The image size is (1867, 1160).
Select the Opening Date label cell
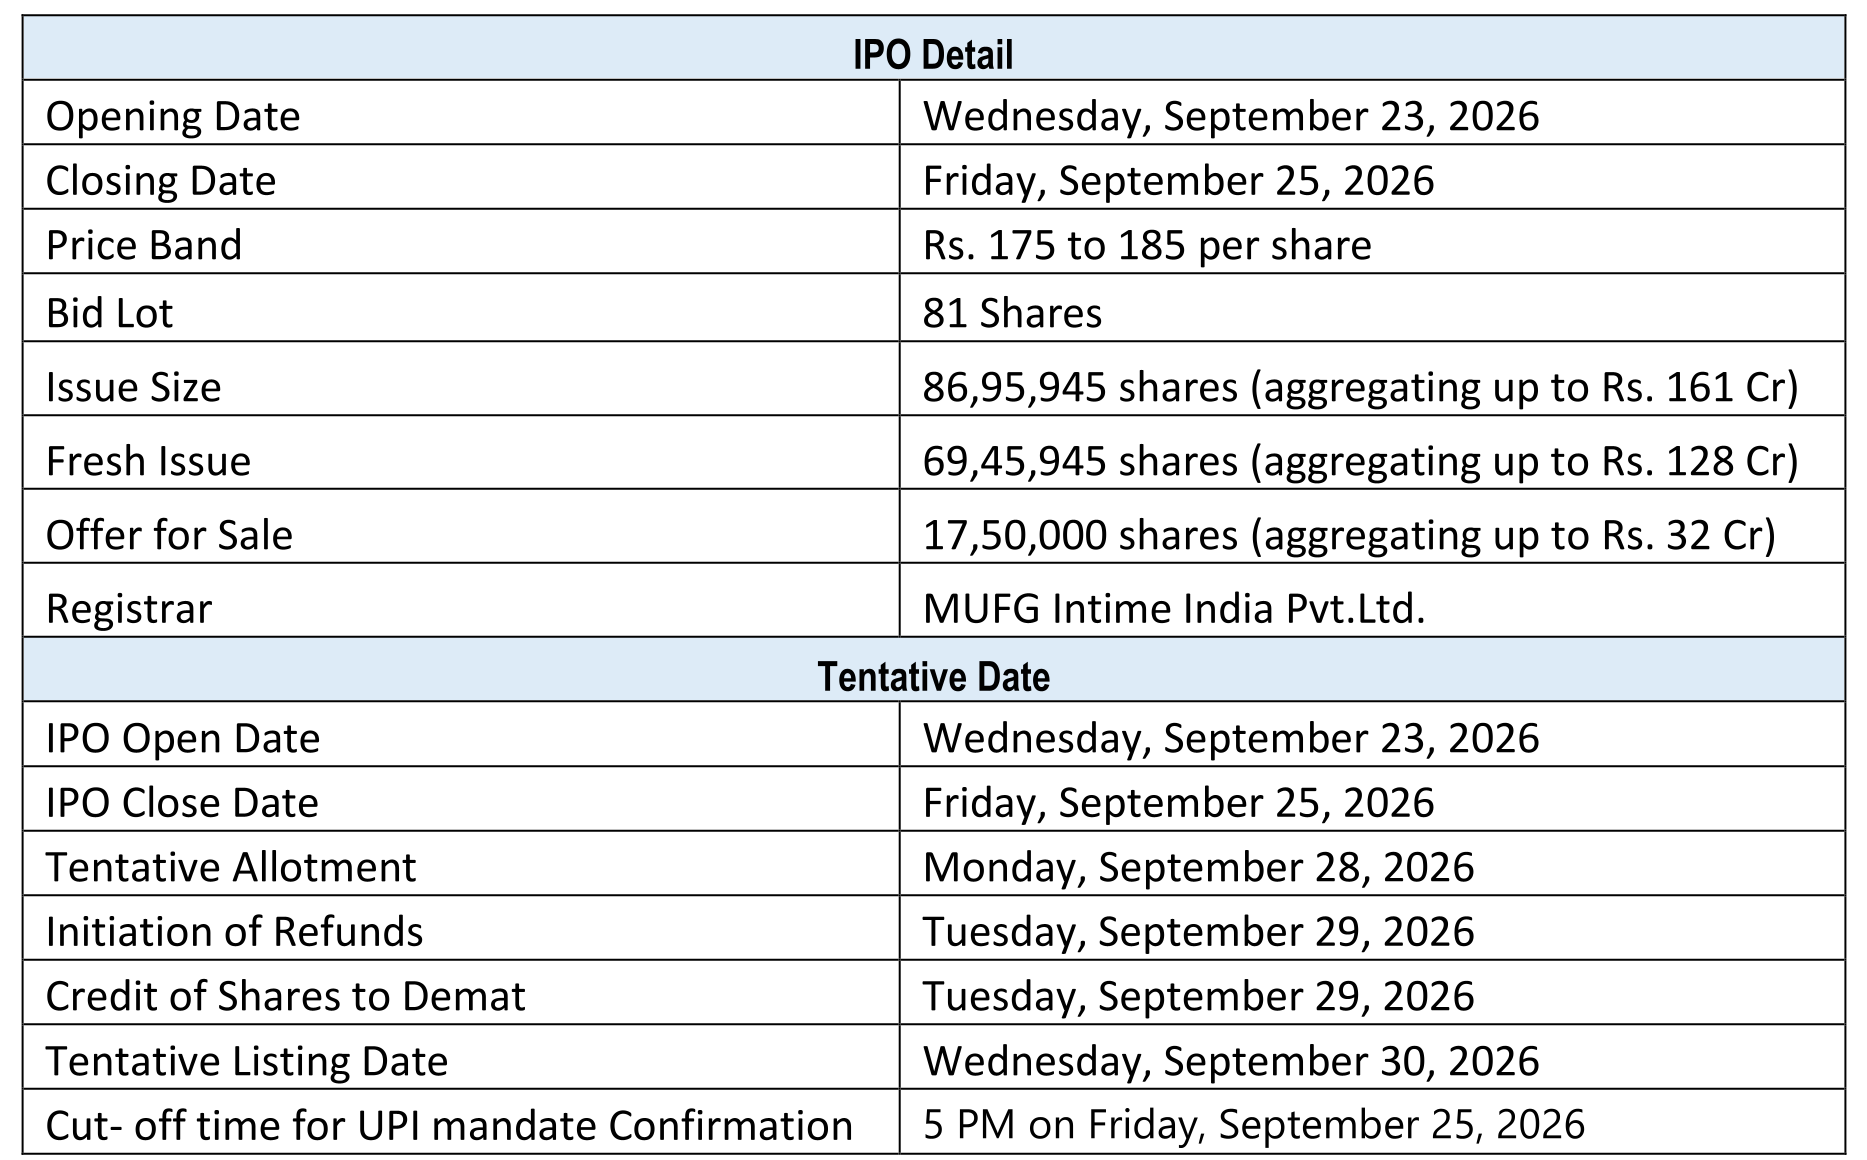(x=461, y=112)
